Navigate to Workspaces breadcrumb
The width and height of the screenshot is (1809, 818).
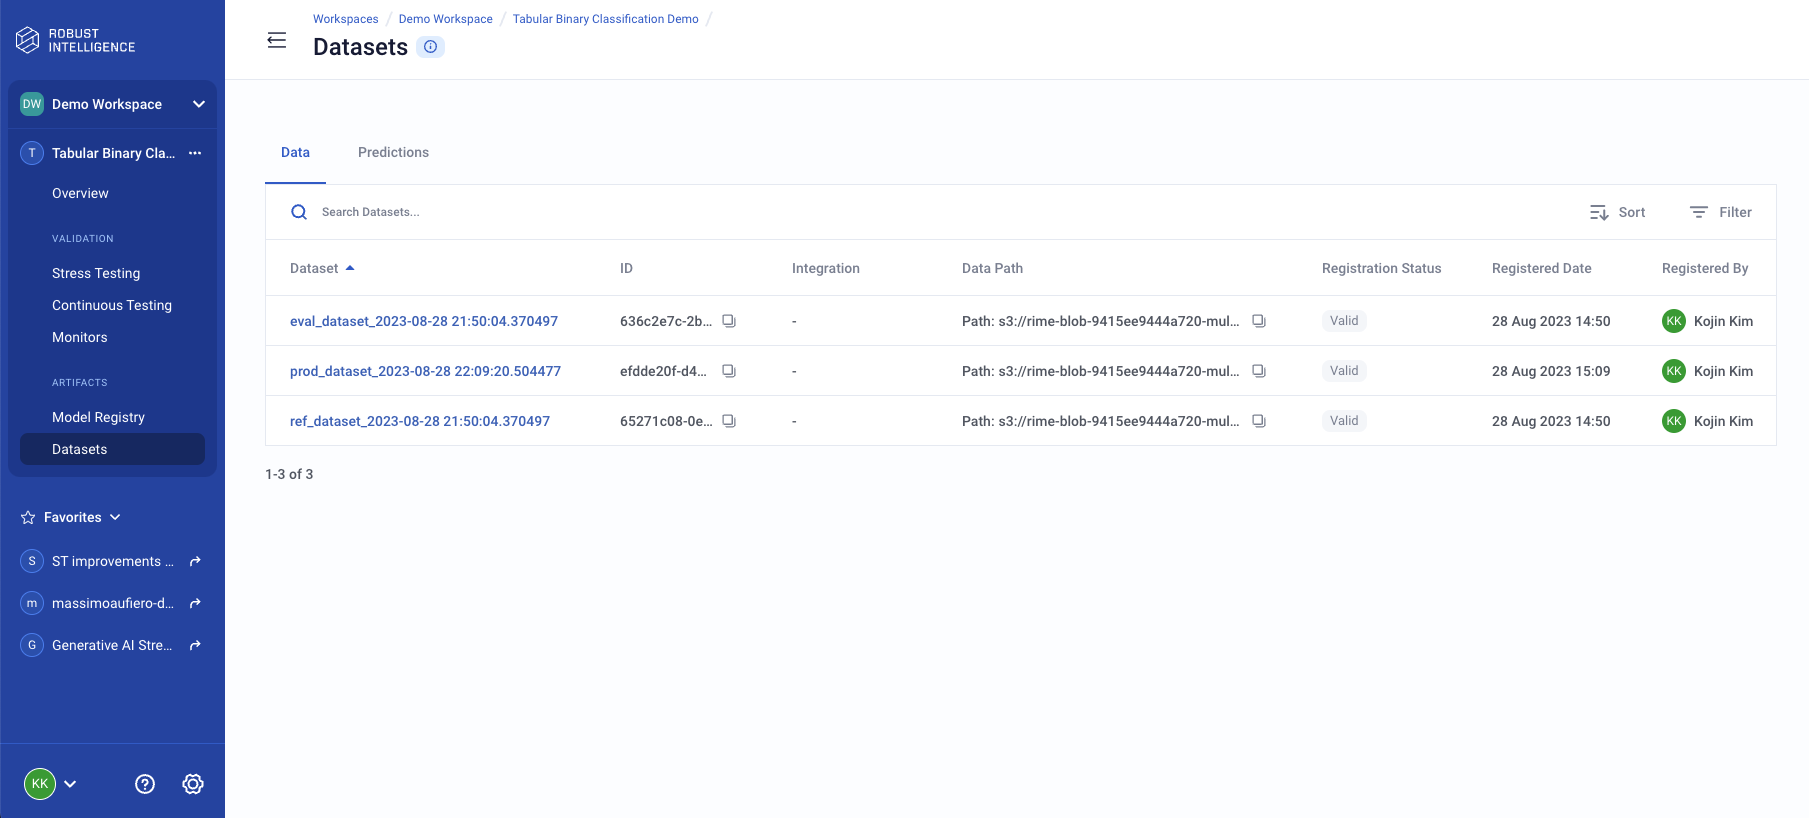tap(345, 19)
